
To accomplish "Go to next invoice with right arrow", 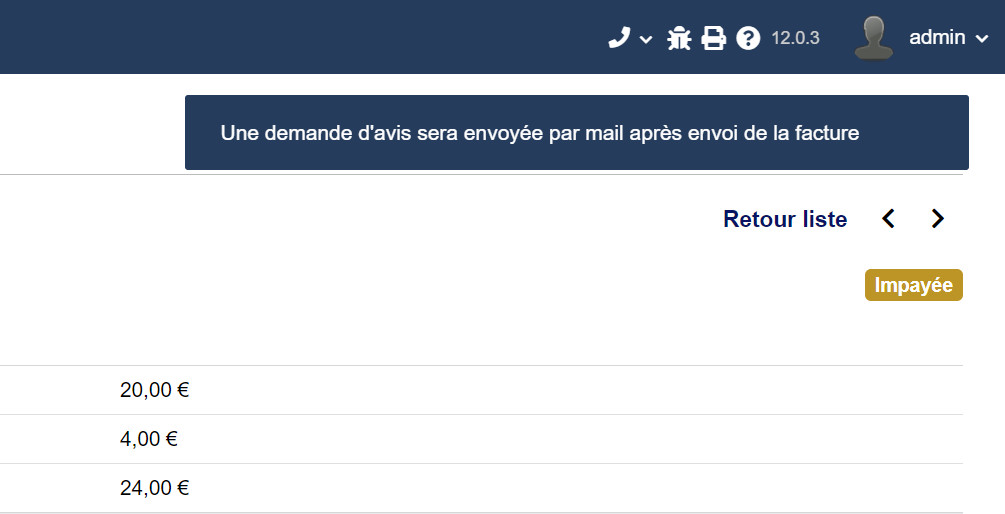I will 937,219.
